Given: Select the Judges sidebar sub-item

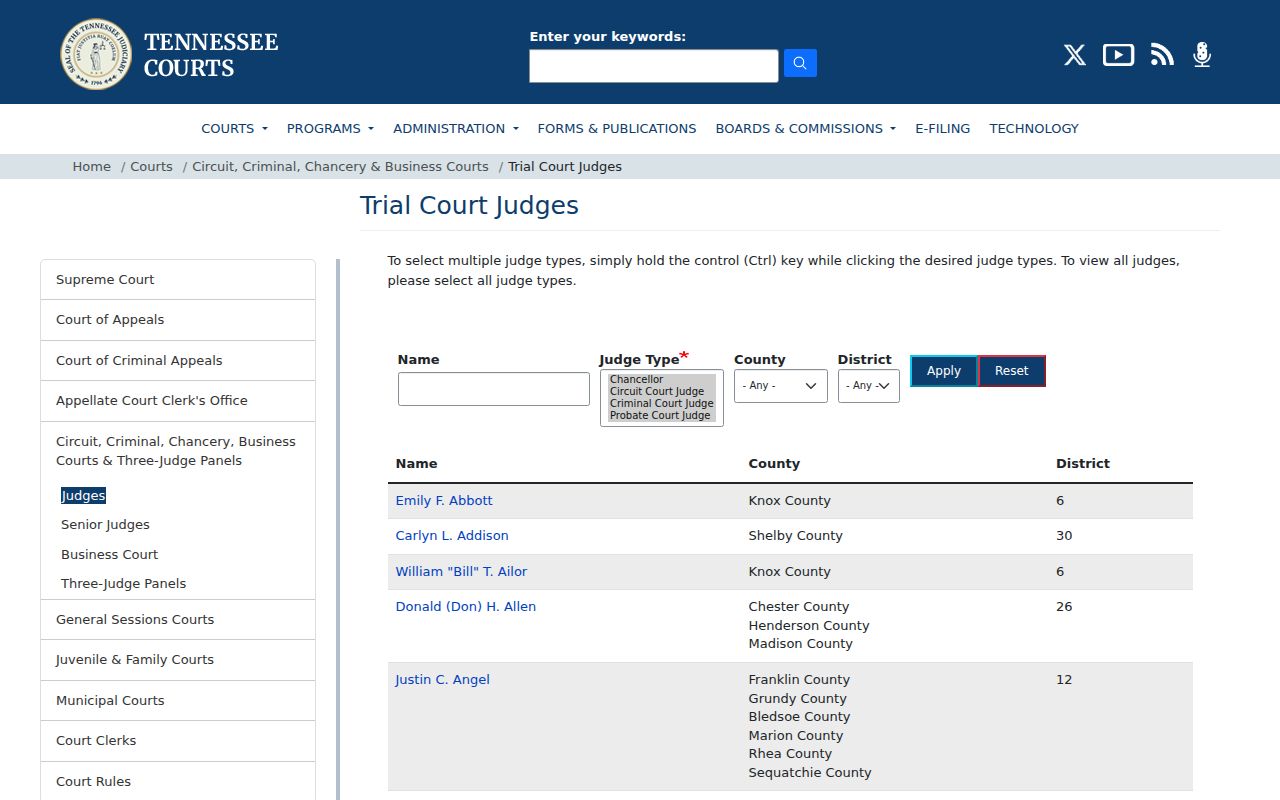Looking at the screenshot, I should point(83,496).
